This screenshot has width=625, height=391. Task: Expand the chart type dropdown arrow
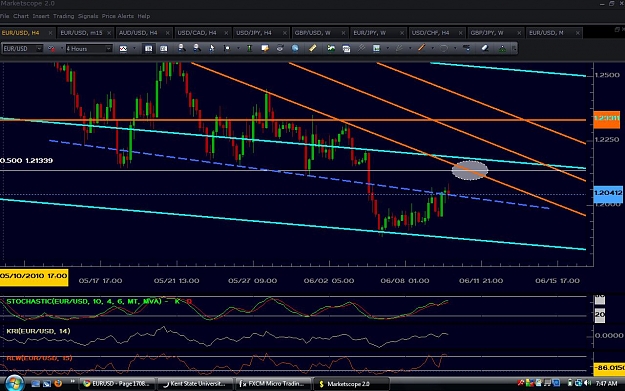point(134,49)
